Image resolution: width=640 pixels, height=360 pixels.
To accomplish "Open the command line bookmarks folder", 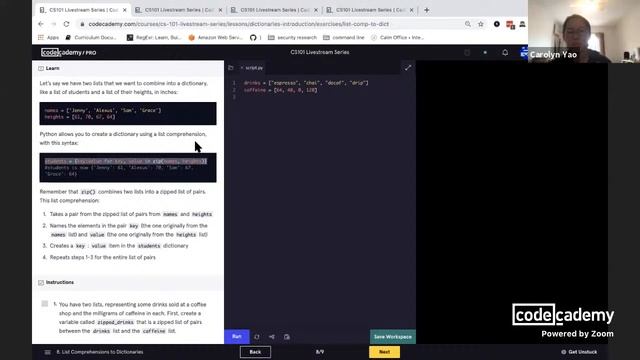I will [x=344, y=38].
